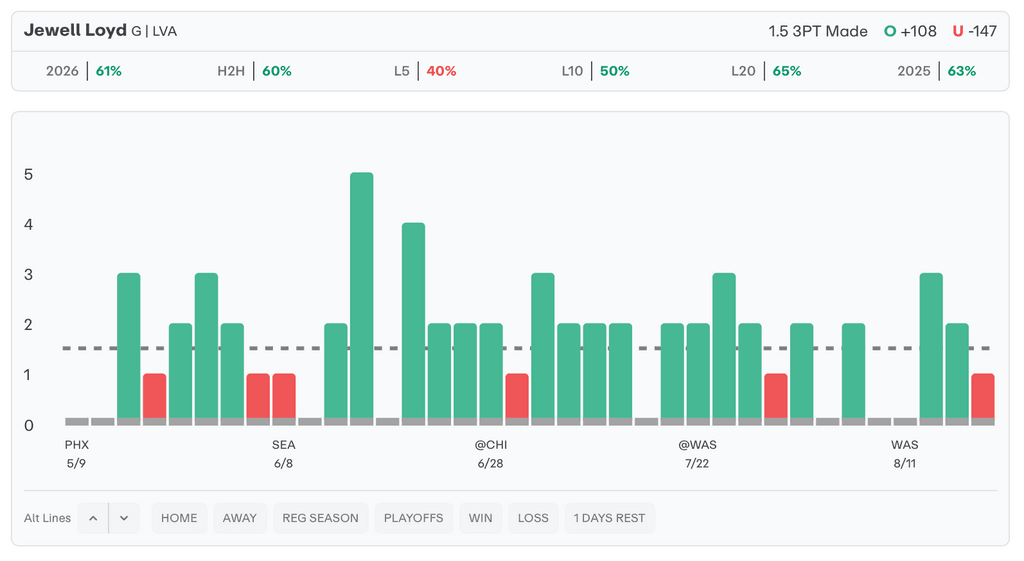Select the Over +108 odds
This screenshot has height=561, width=1024.
(910, 31)
